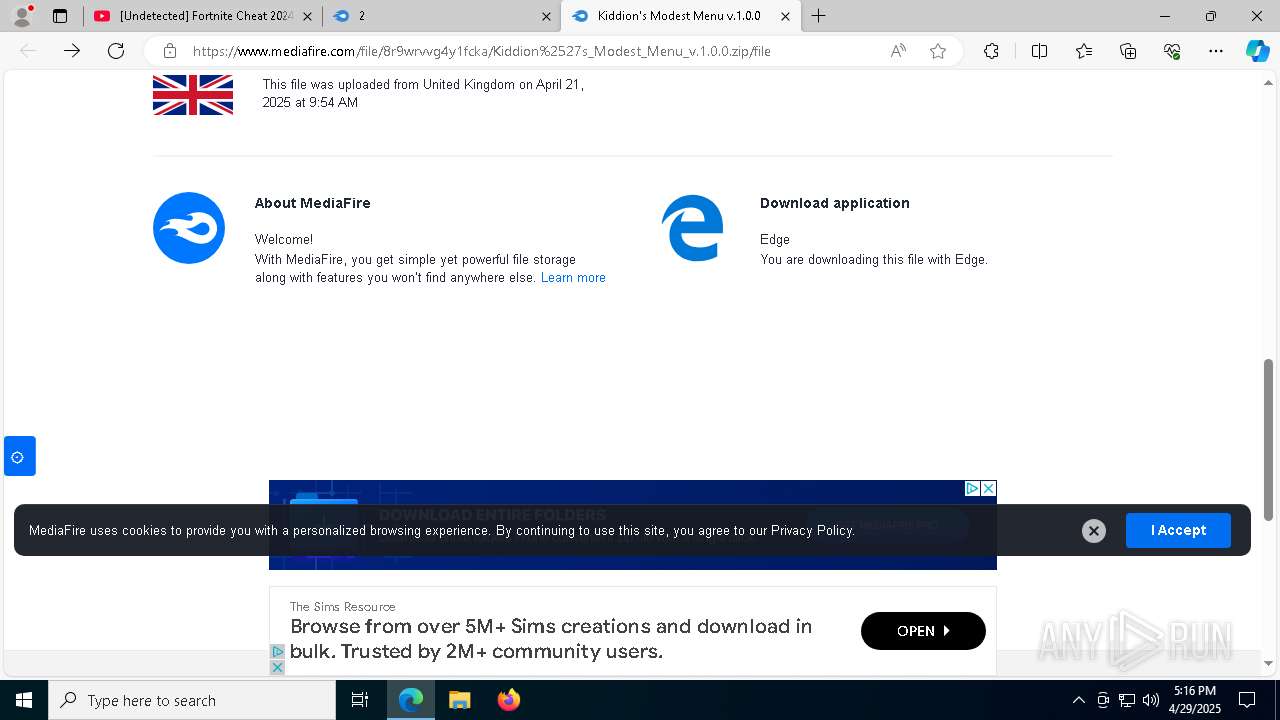This screenshot has width=1280, height=720.
Task: Go forward in browser history
Action: [72, 51]
